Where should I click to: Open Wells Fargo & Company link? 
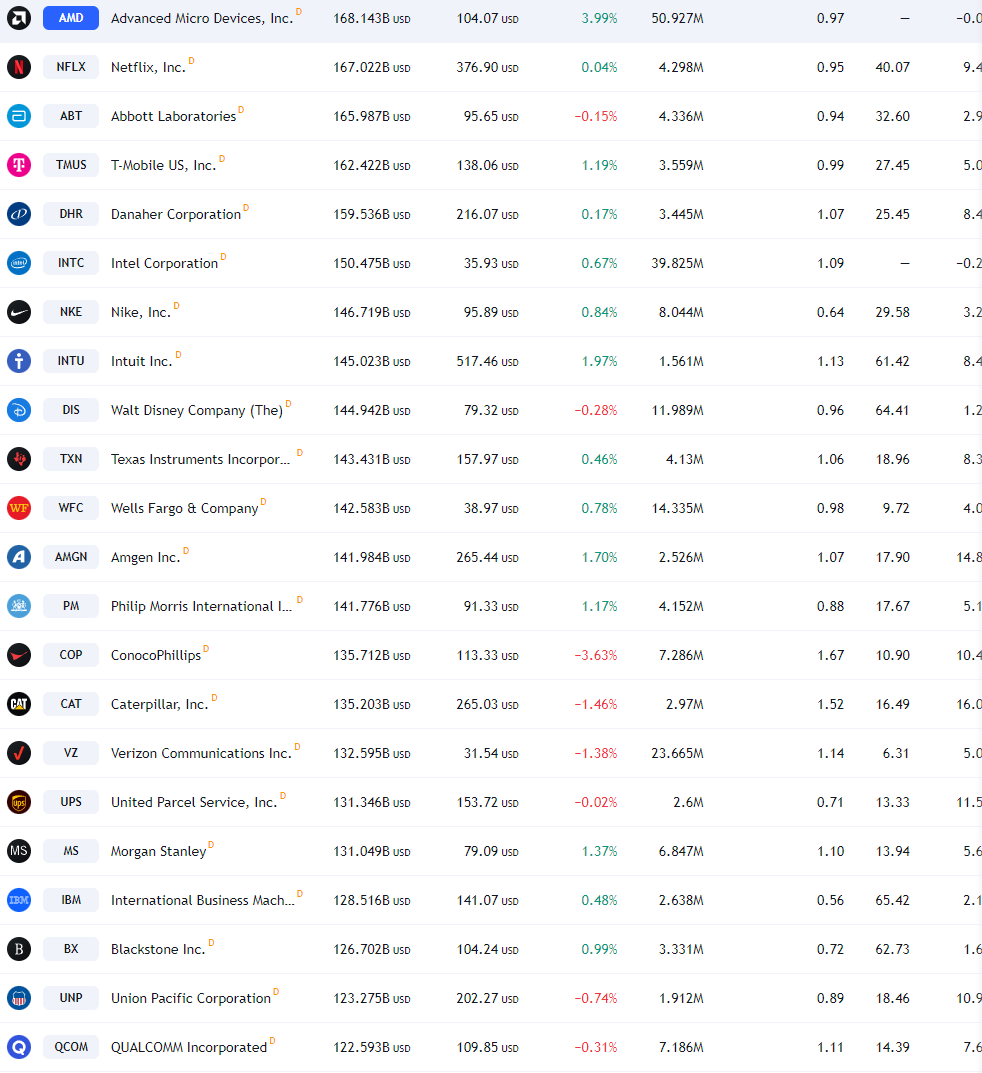185,508
